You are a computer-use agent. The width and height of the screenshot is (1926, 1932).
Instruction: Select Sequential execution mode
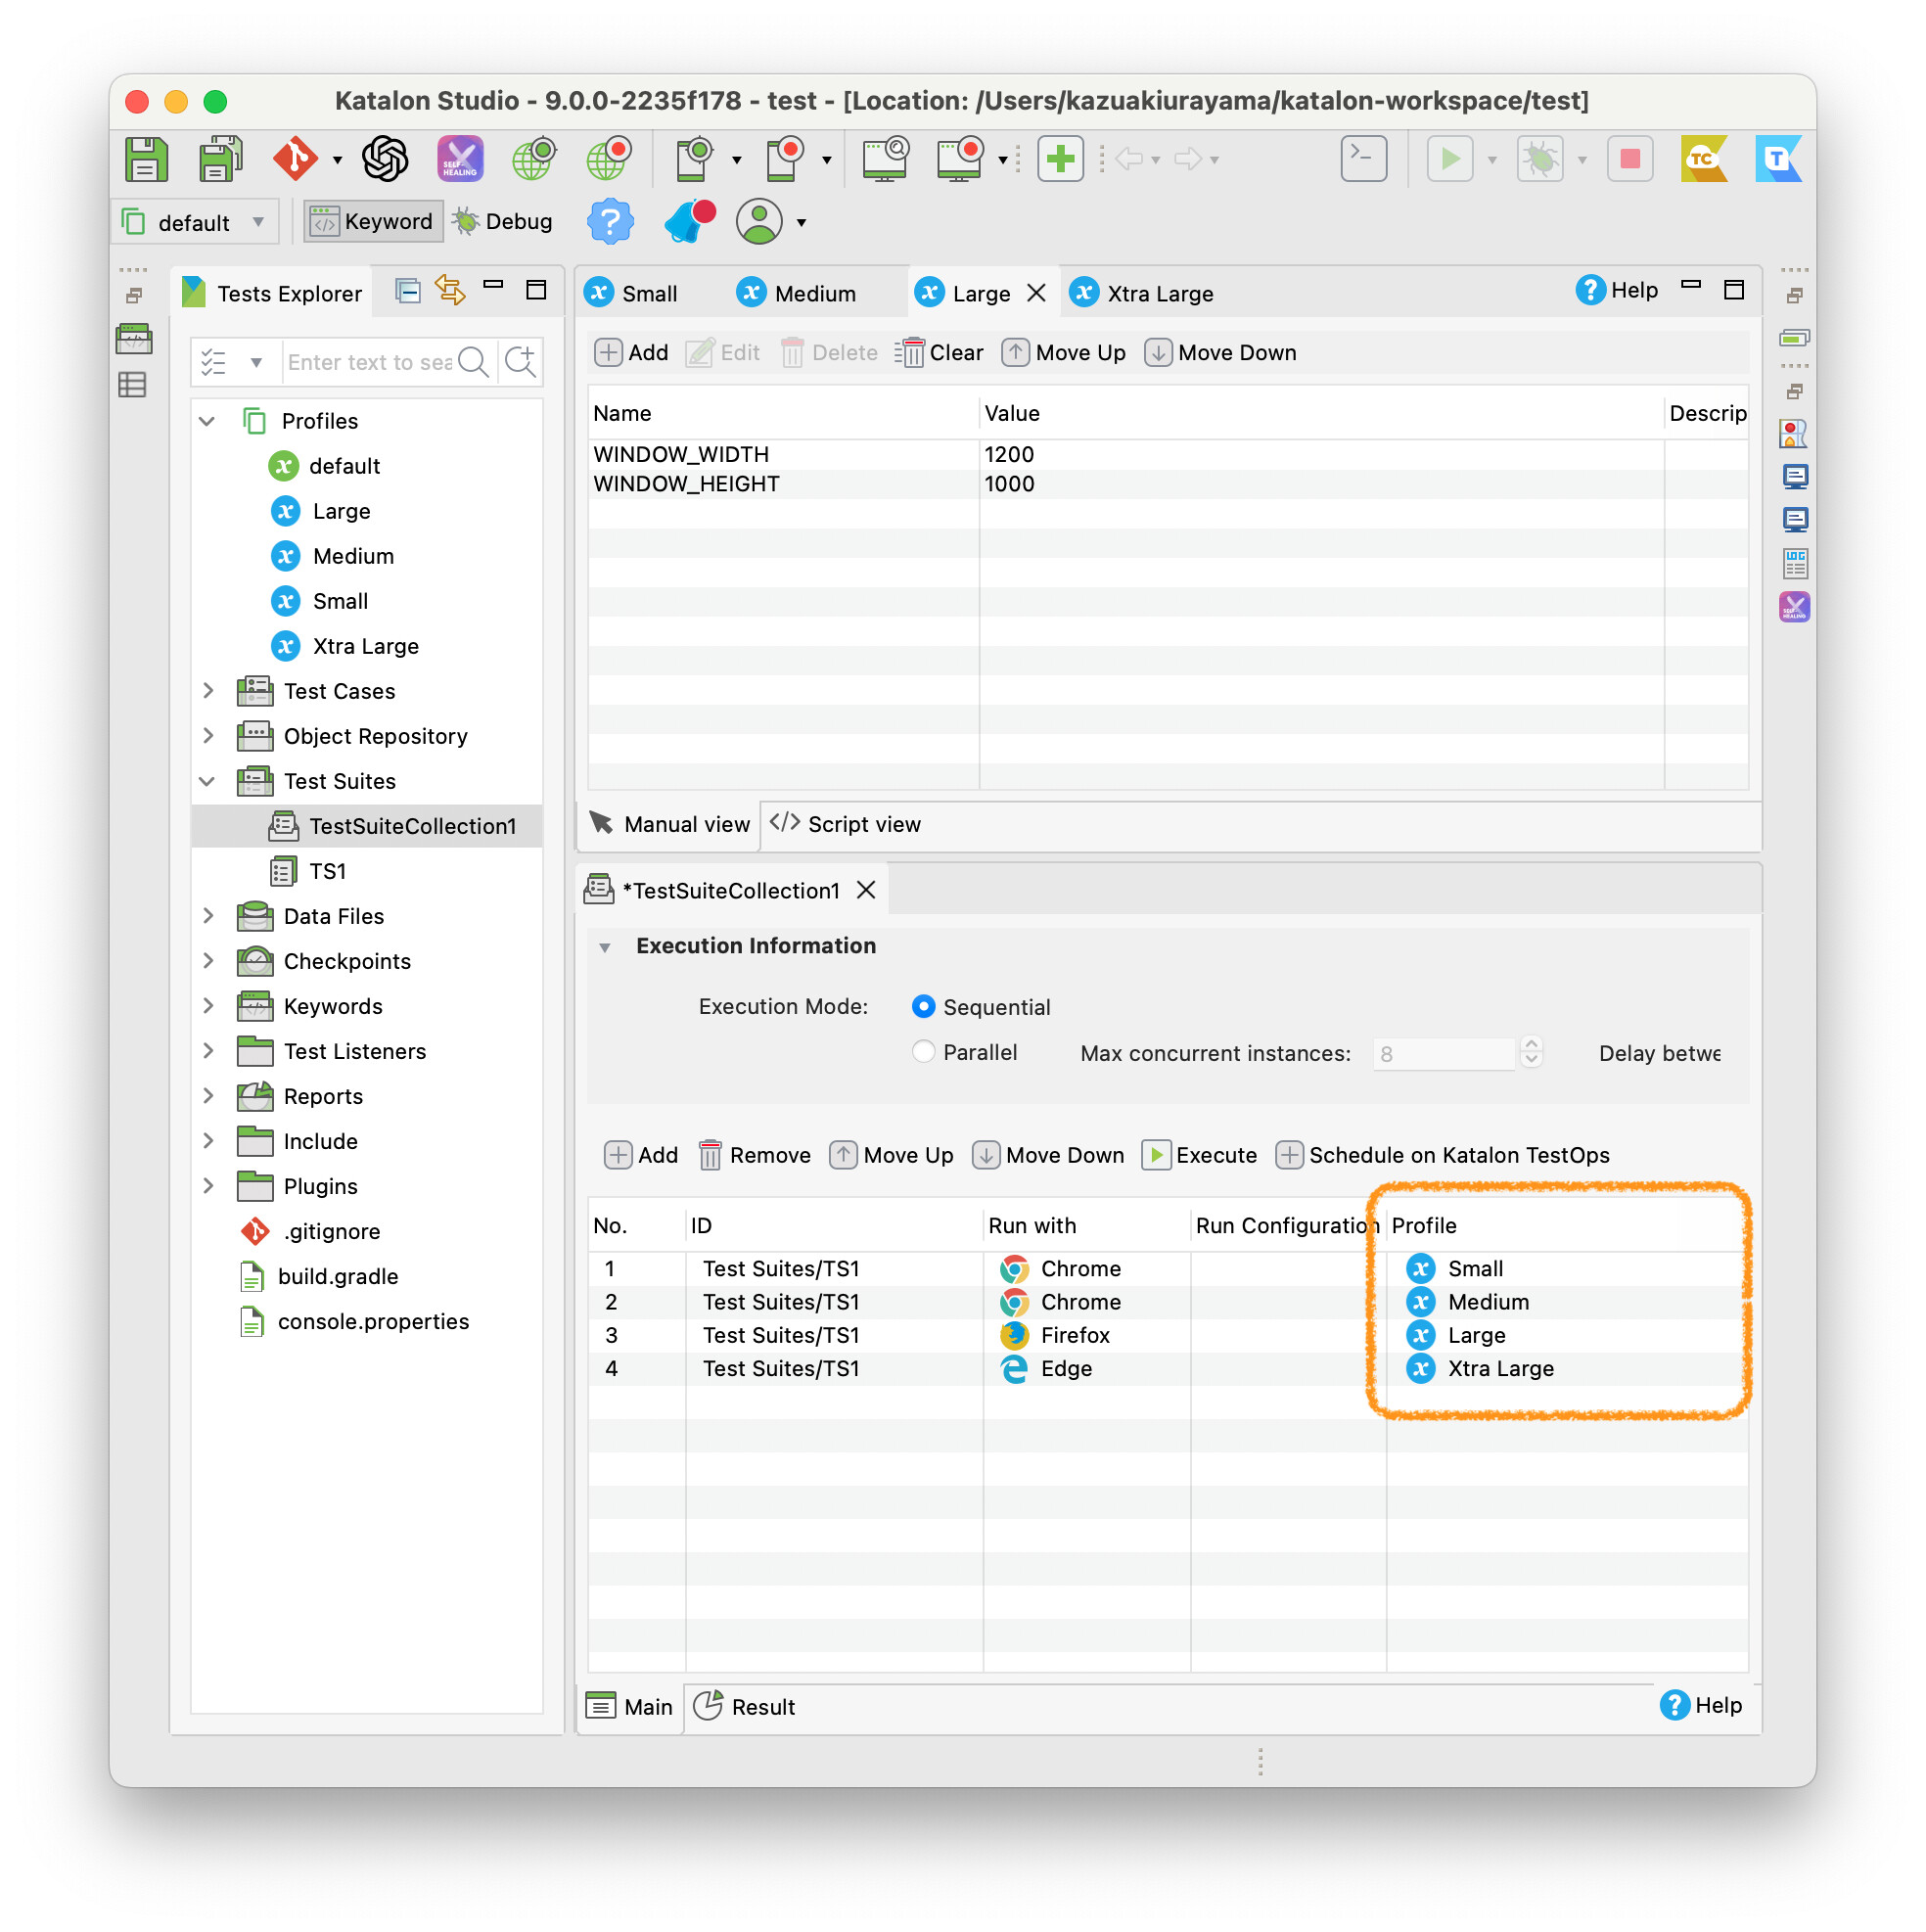(923, 1006)
